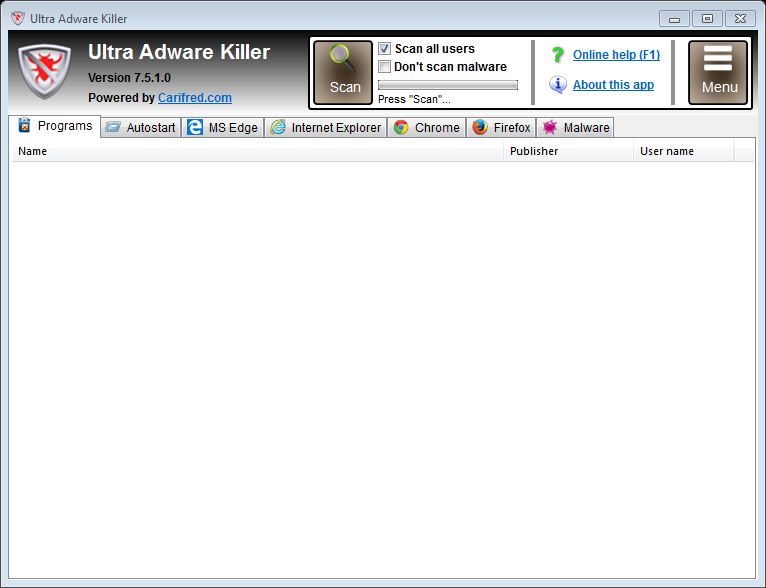Click the Version 7.5.1.0 text
The image size is (766, 588).
click(x=129, y=78)
